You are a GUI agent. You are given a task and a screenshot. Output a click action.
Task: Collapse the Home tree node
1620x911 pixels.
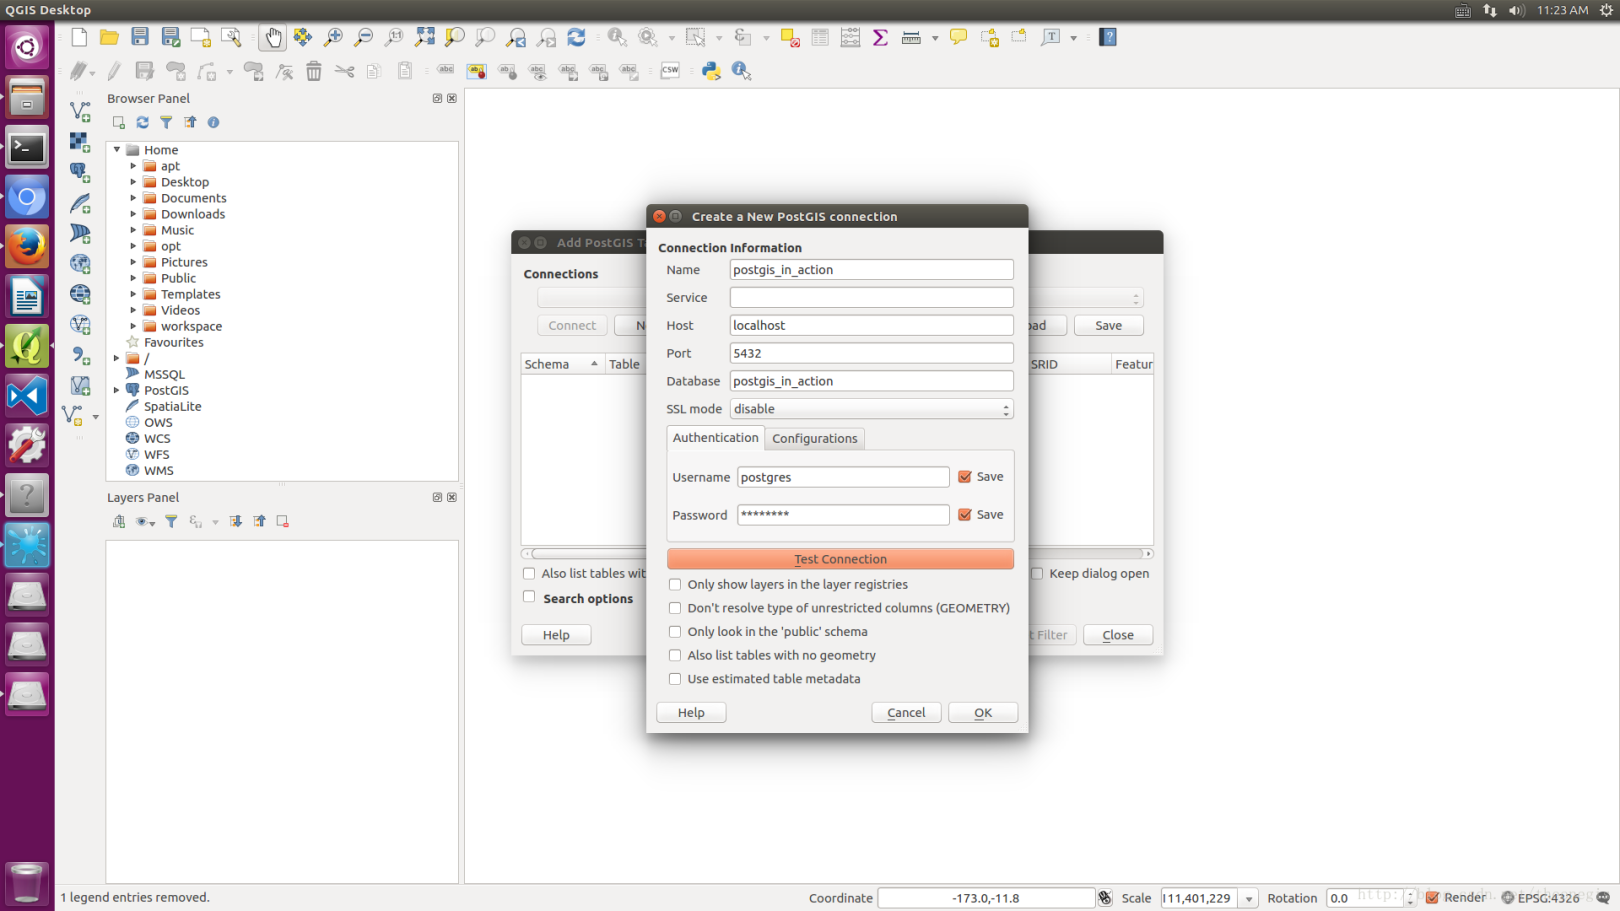pyautogui.click(x=117, y=150)
